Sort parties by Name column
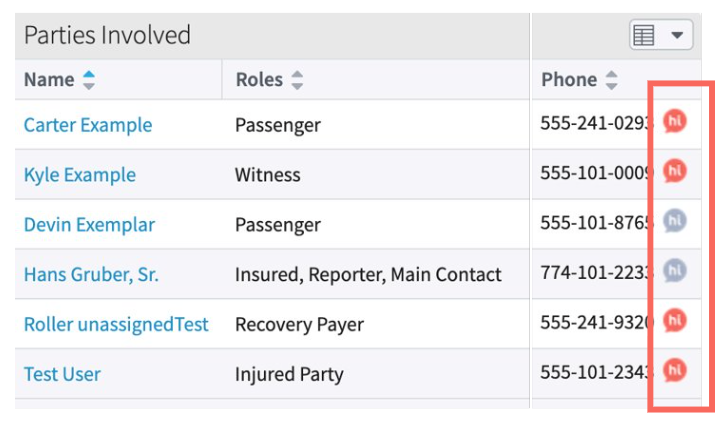 pos(89,80)
